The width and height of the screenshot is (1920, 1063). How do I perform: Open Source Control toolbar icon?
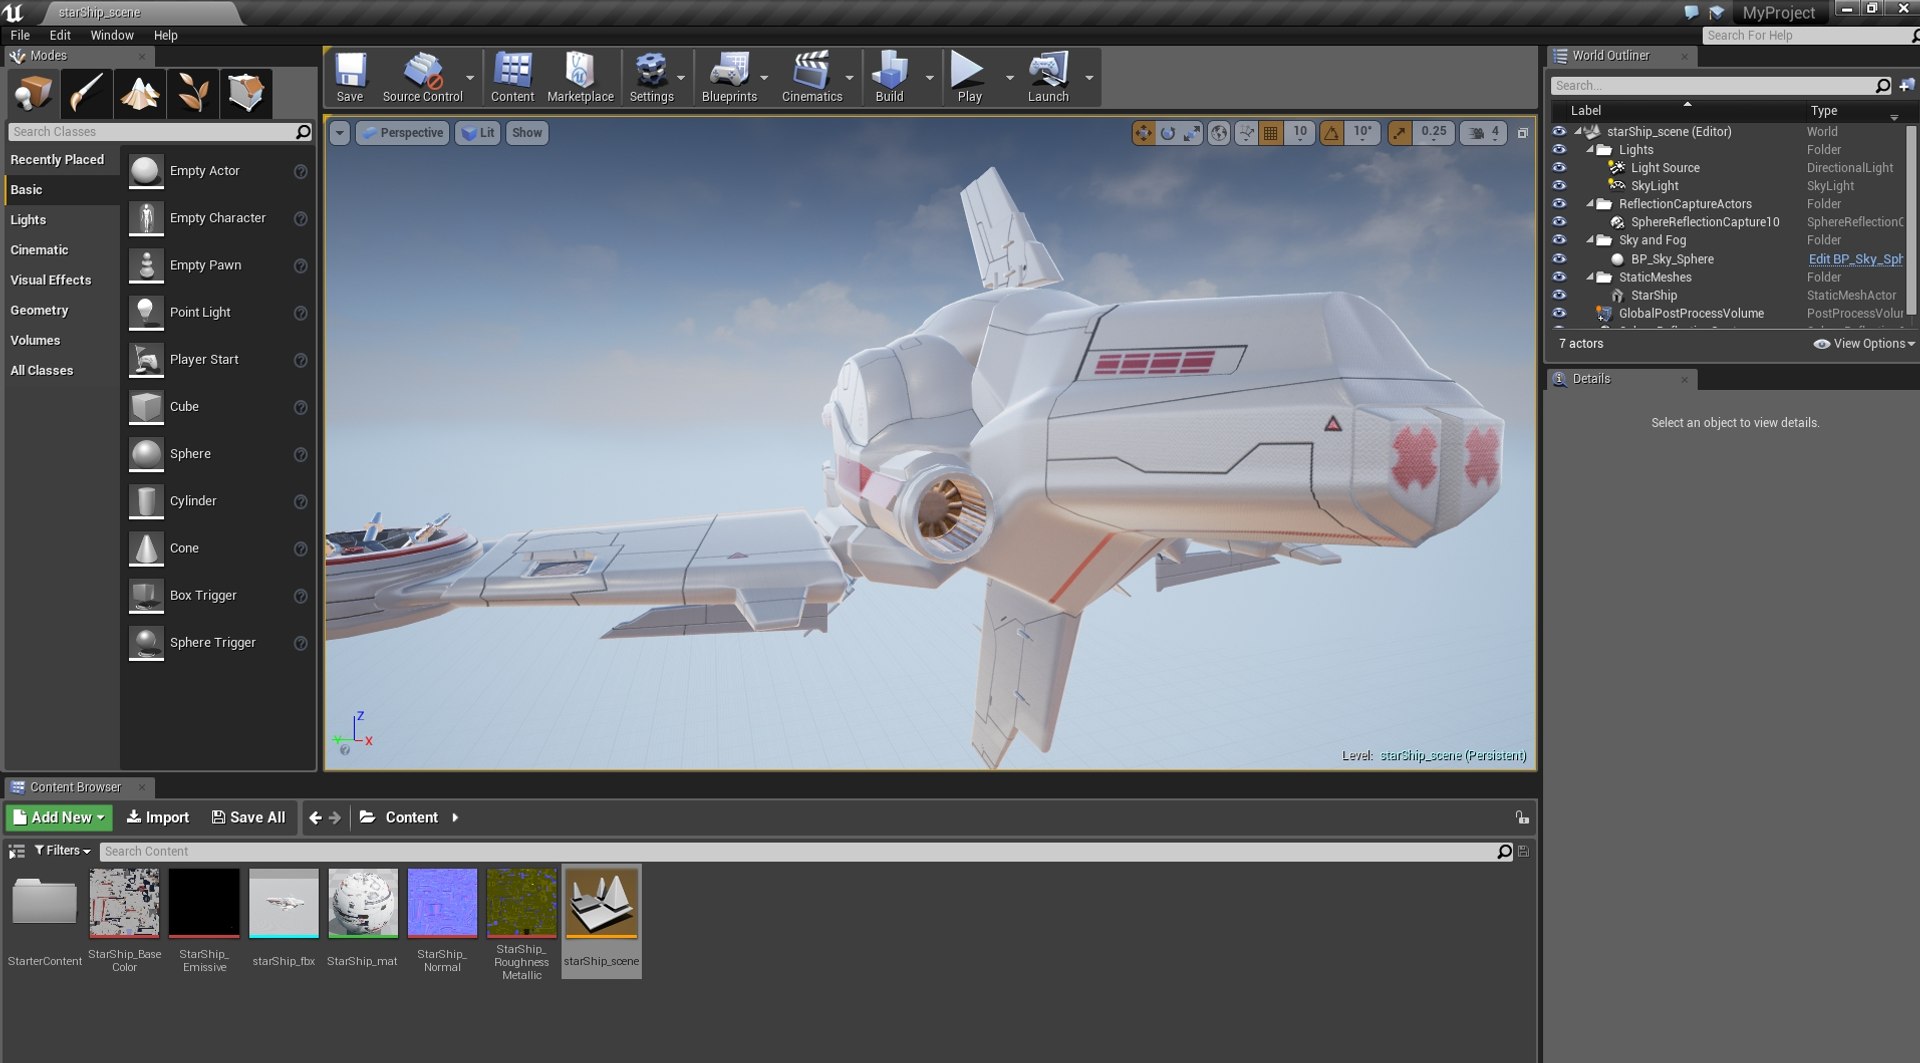click(422, 77)
